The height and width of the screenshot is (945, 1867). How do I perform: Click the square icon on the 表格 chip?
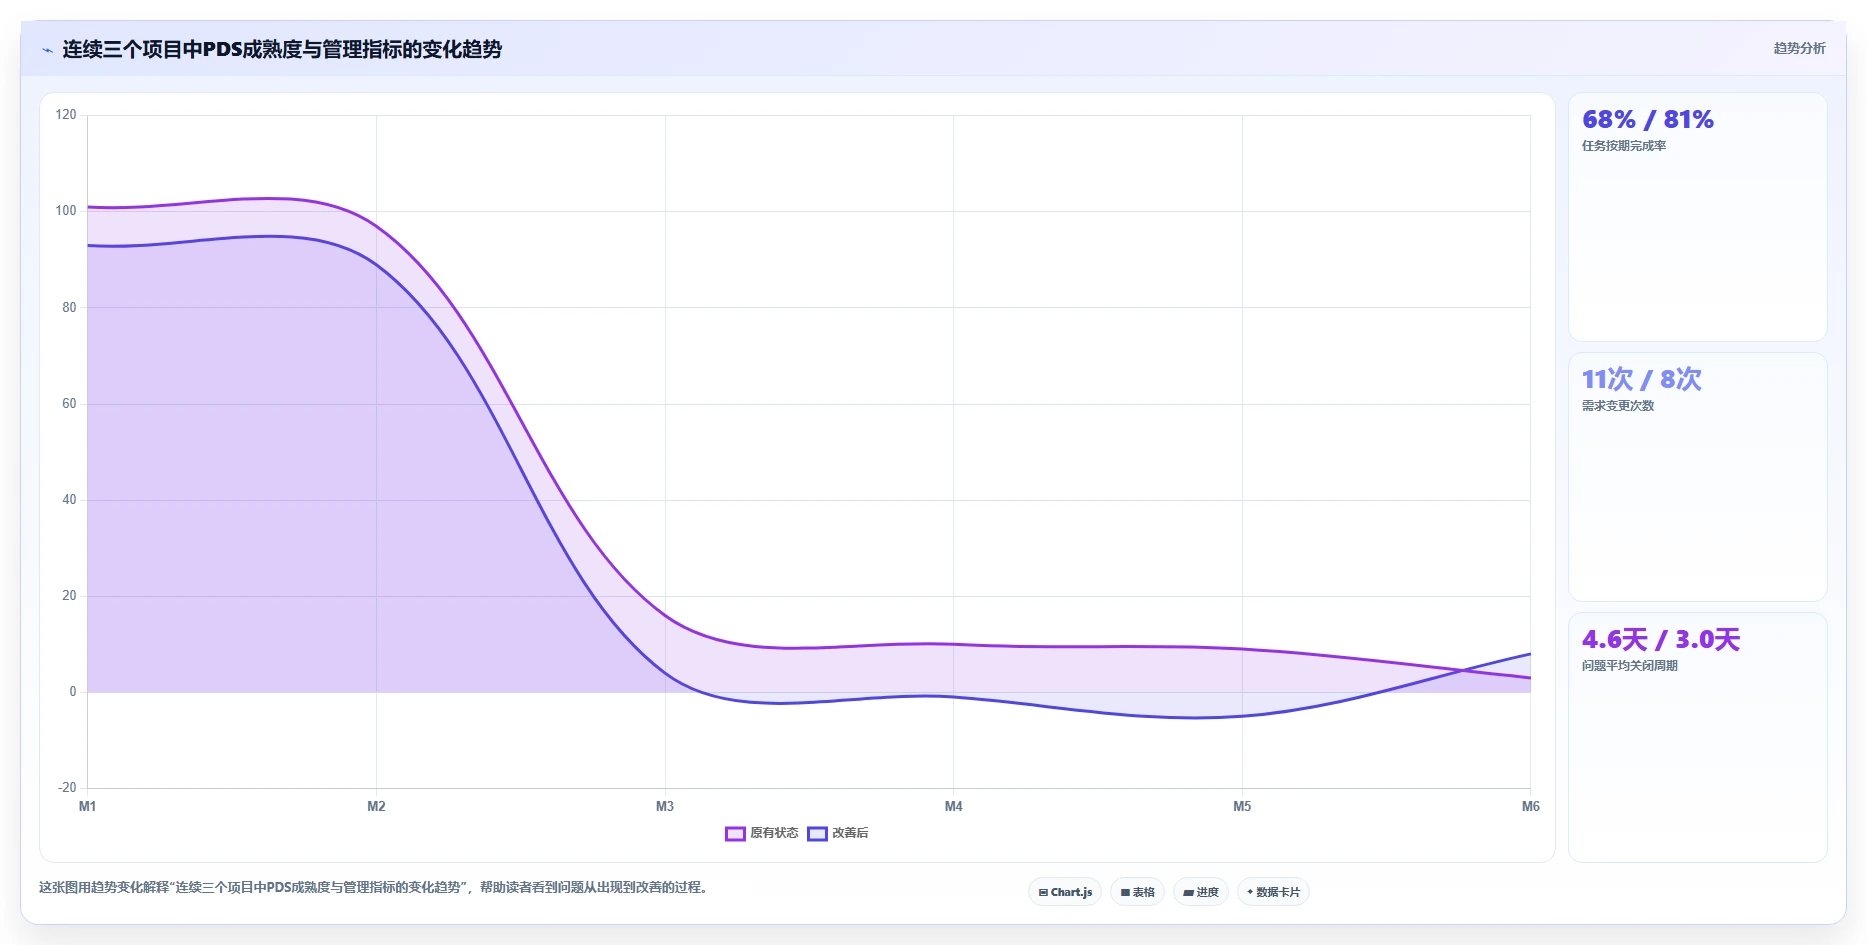point(1125,892)
